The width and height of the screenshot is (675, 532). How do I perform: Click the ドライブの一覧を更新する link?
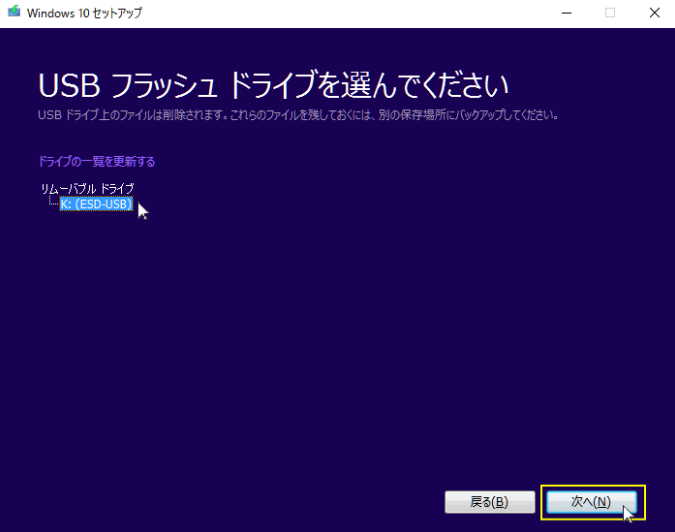coord(97,161)
